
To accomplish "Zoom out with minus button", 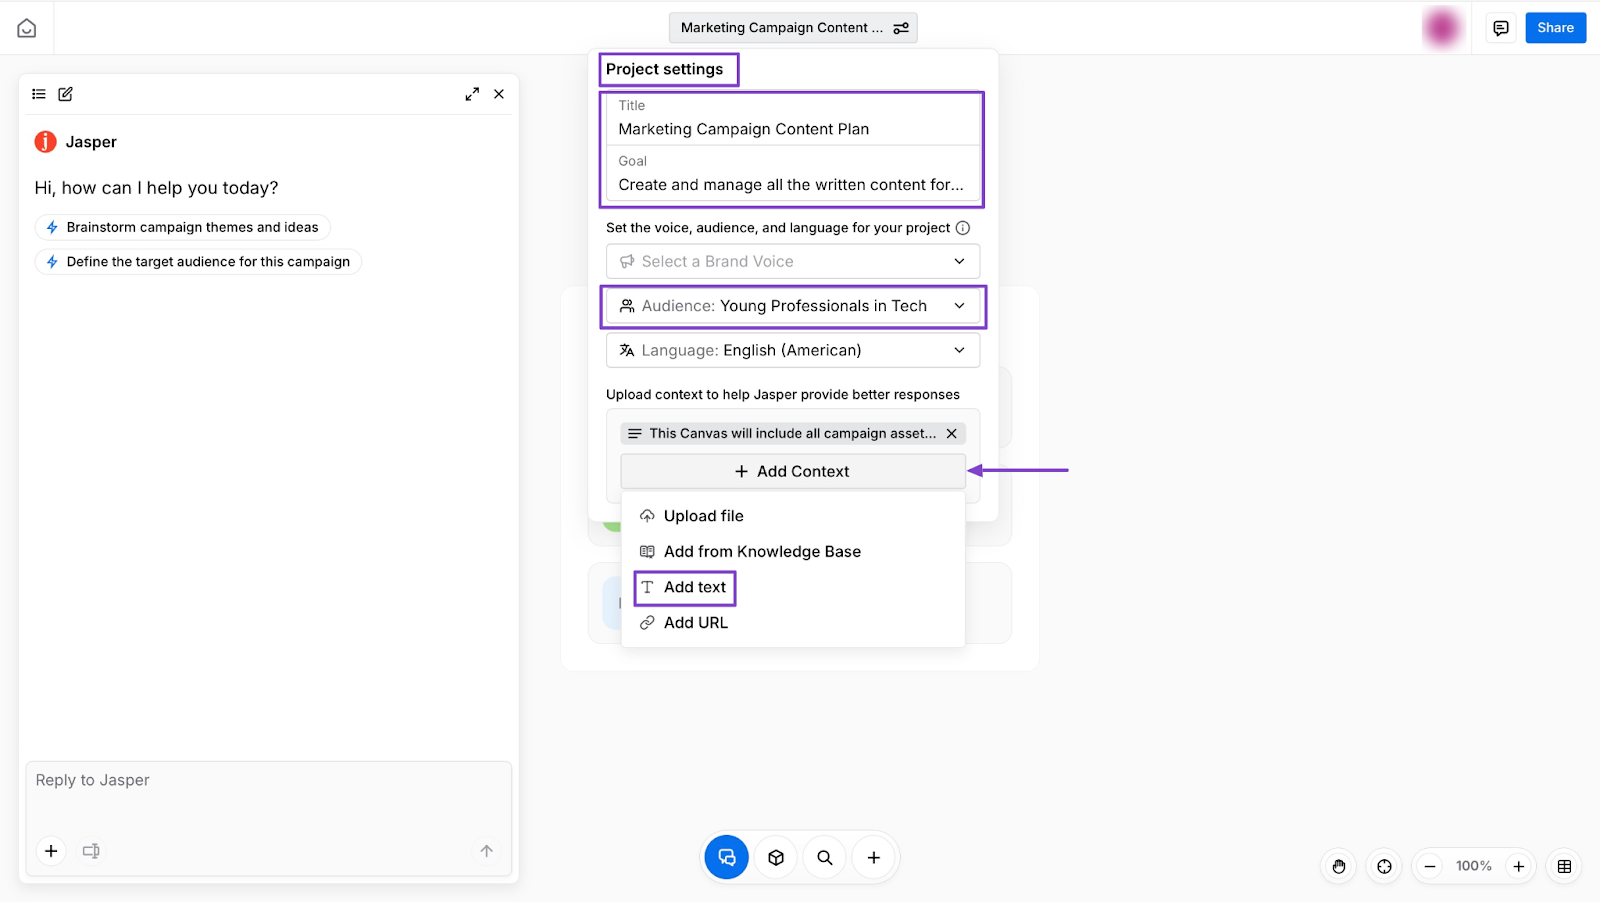I will coord(1431,866).
